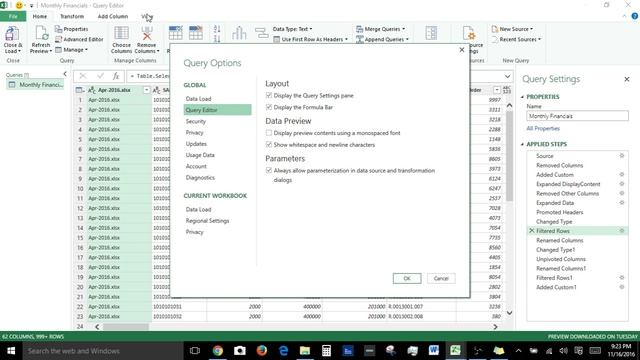
Task: Click formula bar confirm checkmark icon
Action: pyautogui.click(x=100, y=76)
